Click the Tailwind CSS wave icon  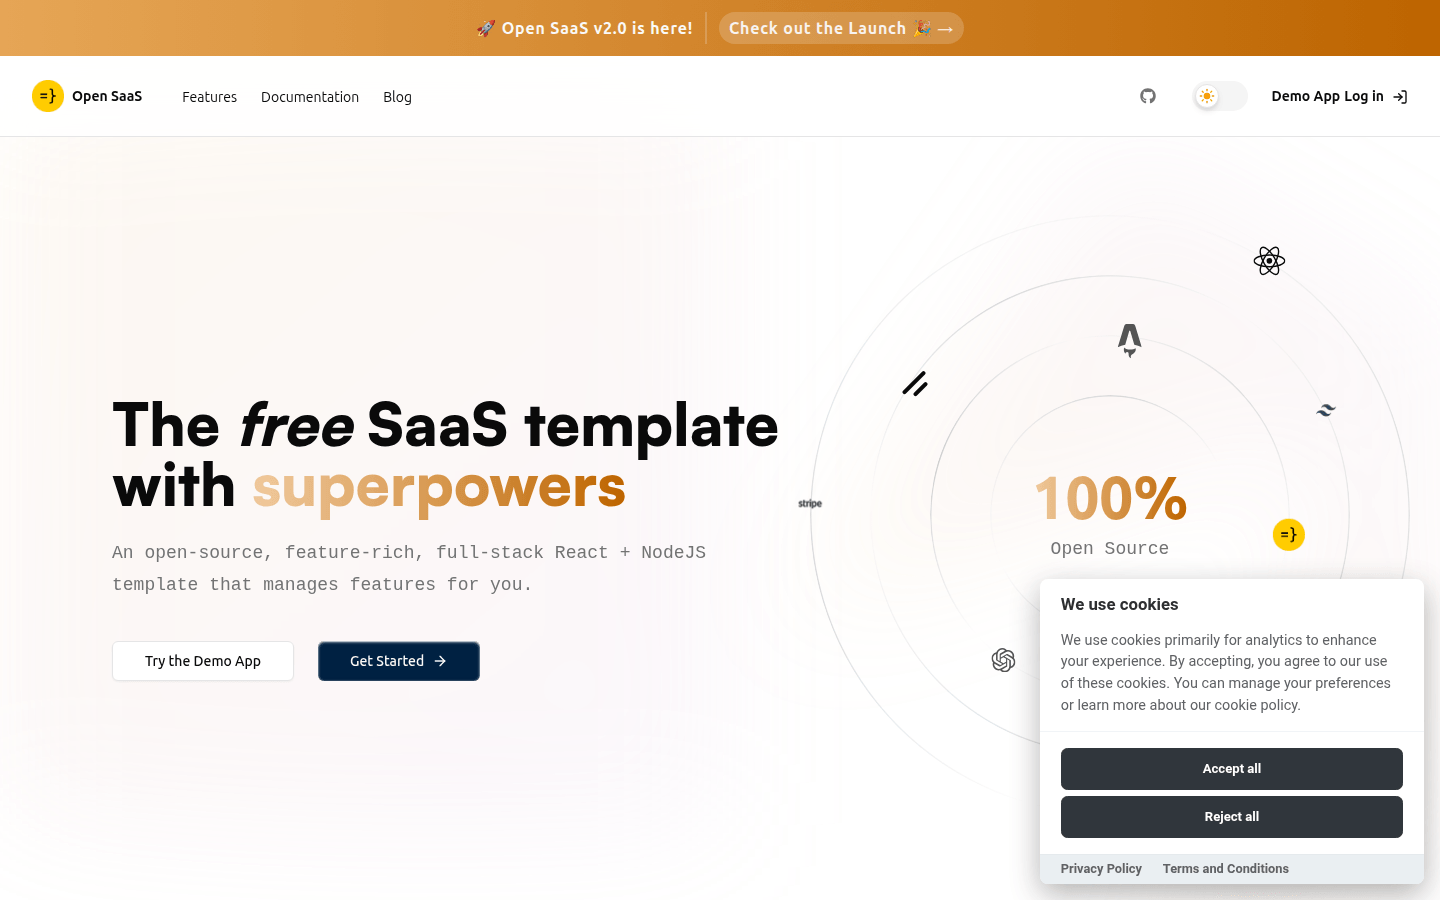[x=1326, y=410]
